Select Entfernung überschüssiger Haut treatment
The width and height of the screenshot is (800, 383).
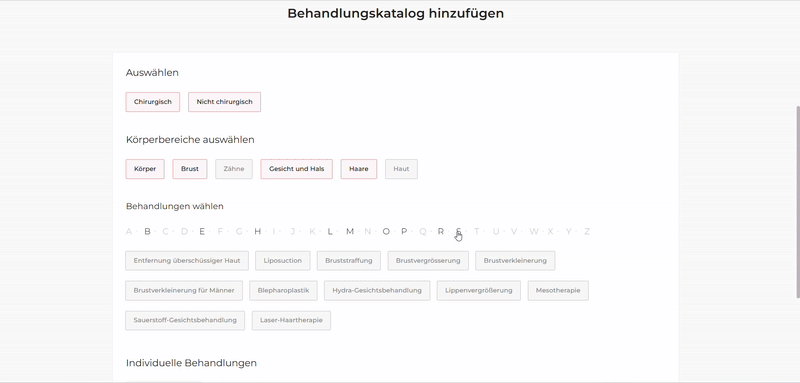tap(187, 261)
